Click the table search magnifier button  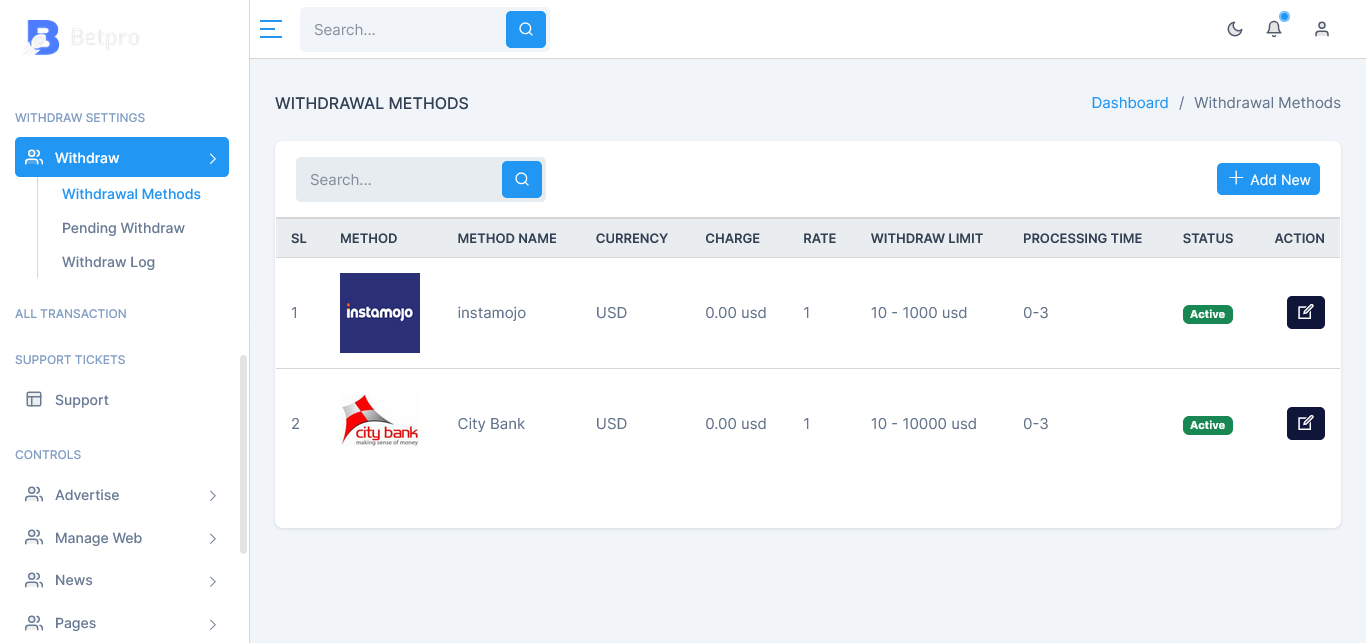click(x=522, y=179)
